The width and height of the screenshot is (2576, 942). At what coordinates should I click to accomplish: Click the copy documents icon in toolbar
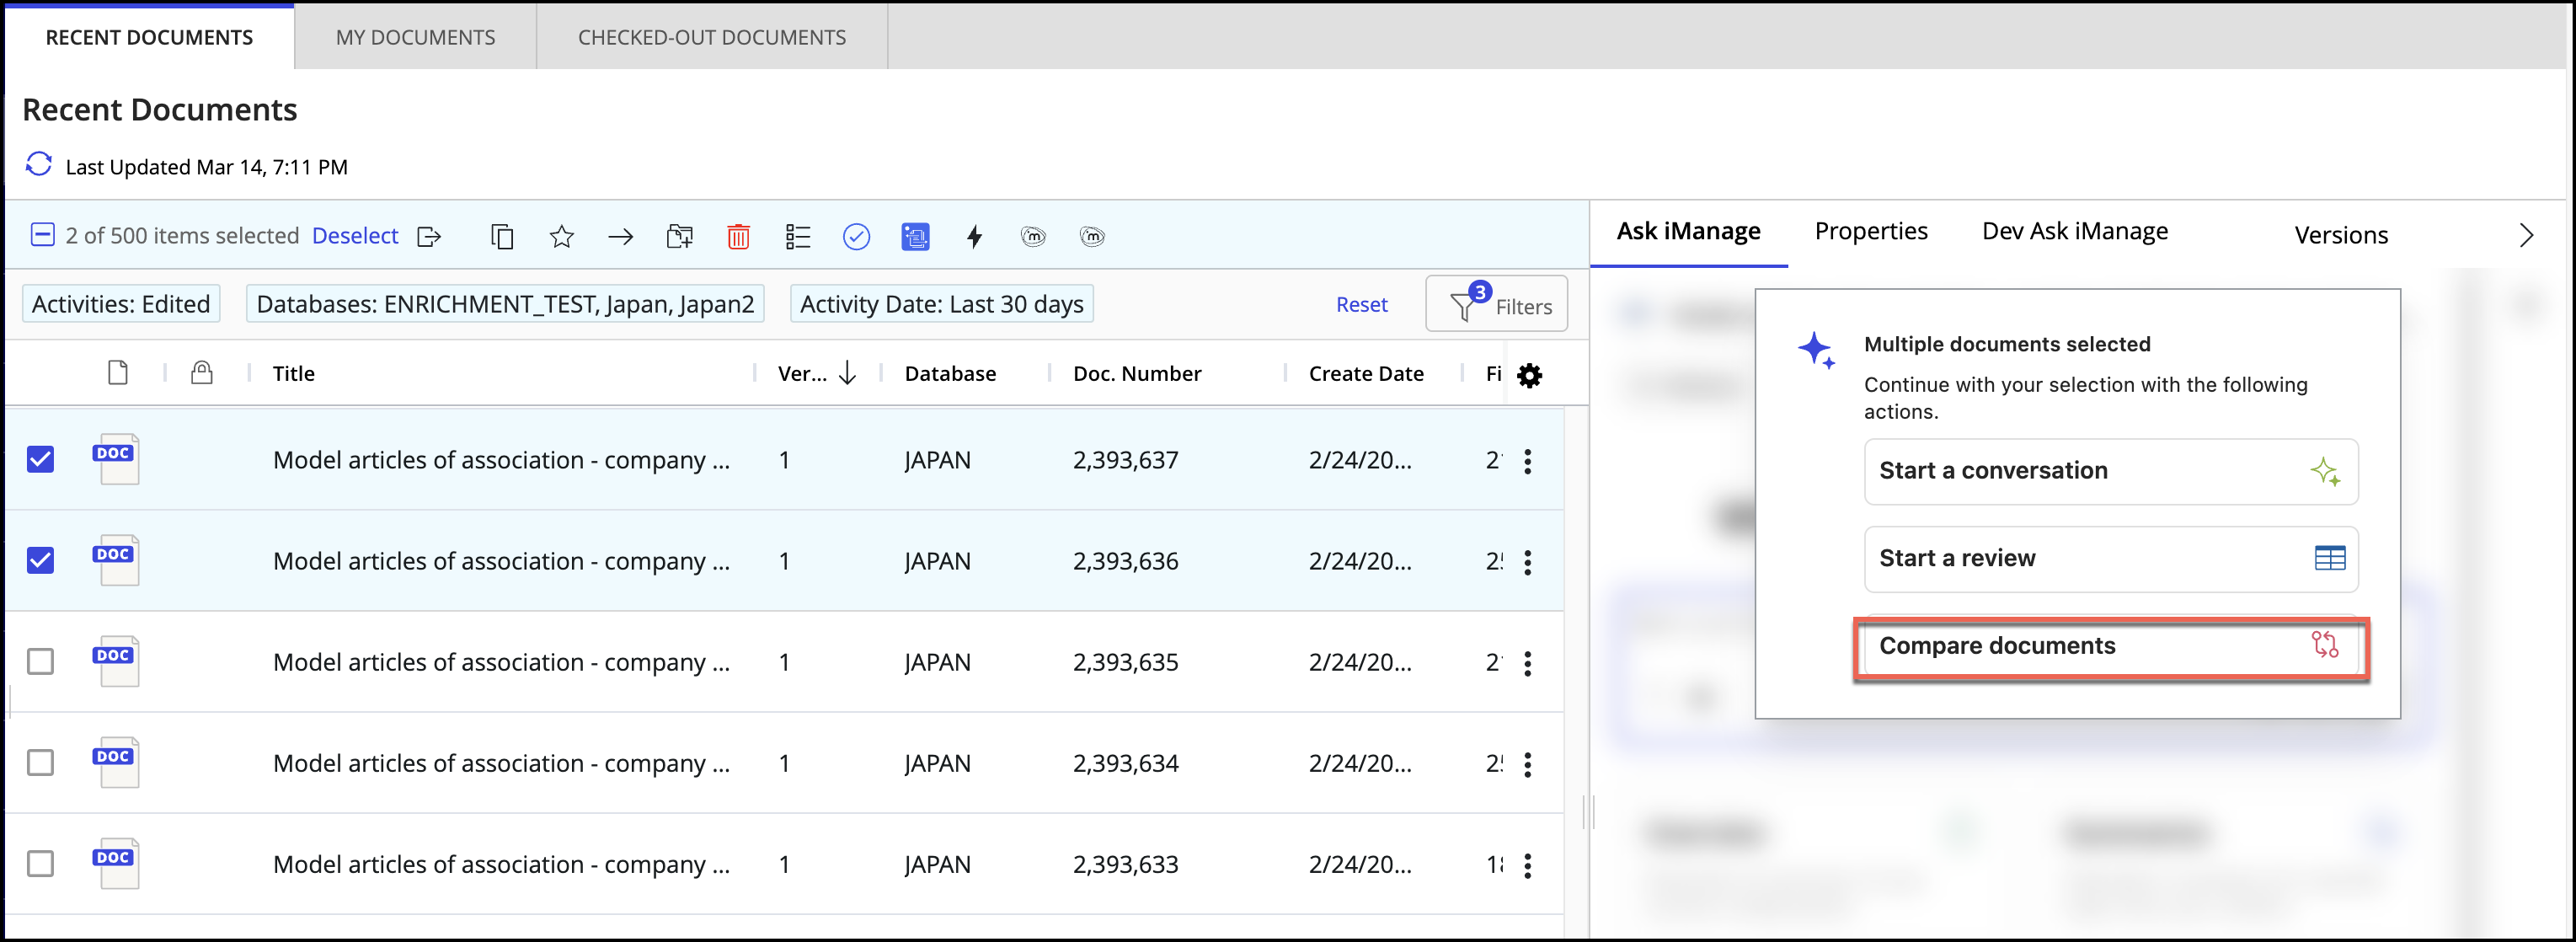(502, 237)
